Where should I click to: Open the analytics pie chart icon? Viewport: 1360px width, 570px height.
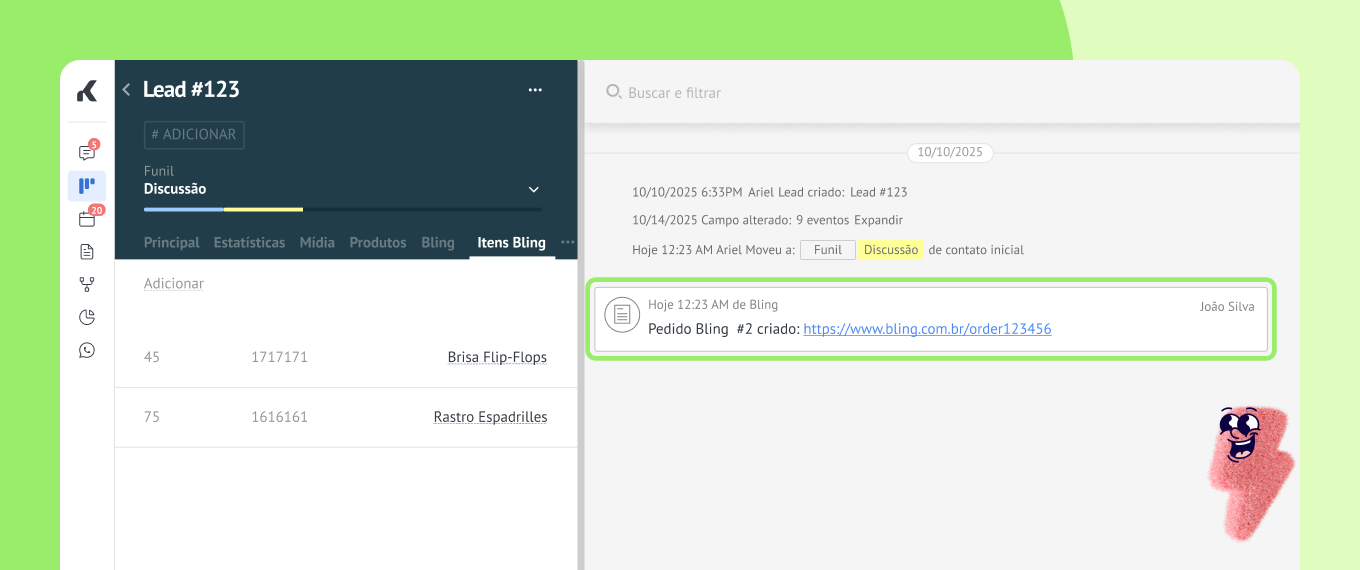click(x=87, y=318)
